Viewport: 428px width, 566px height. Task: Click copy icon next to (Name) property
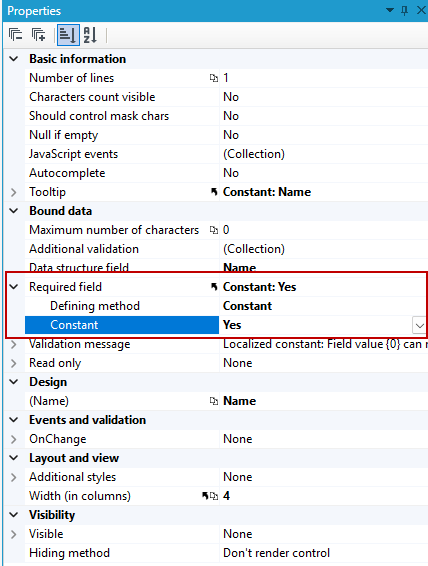214,401
